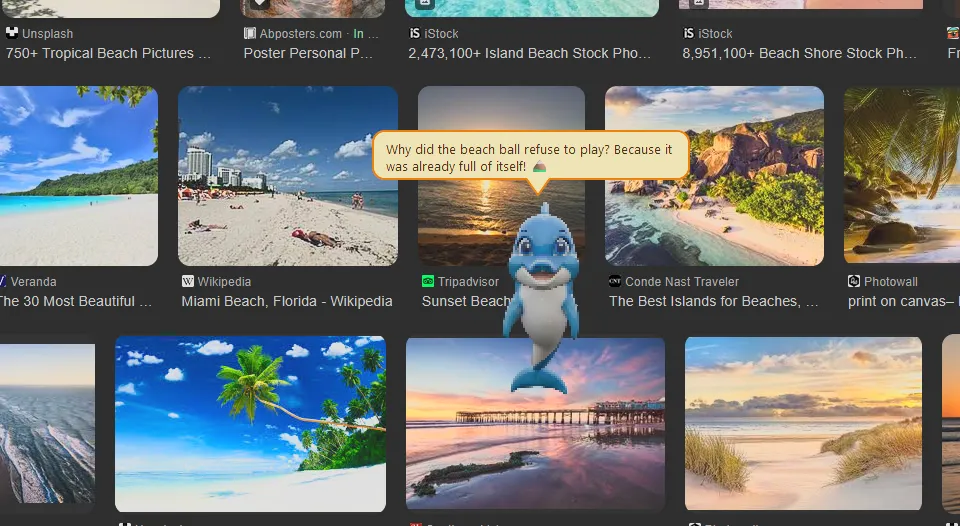This screenshot has width=960, height=526.
Task: Open the 'Sunset Beach' result title
Action: point(465,301)
